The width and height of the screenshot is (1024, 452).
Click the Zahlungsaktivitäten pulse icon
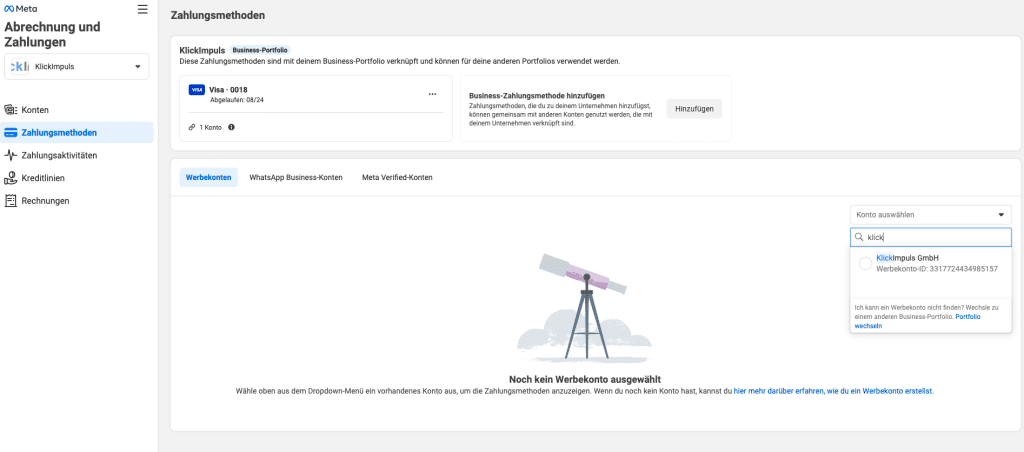click(11, 155)
